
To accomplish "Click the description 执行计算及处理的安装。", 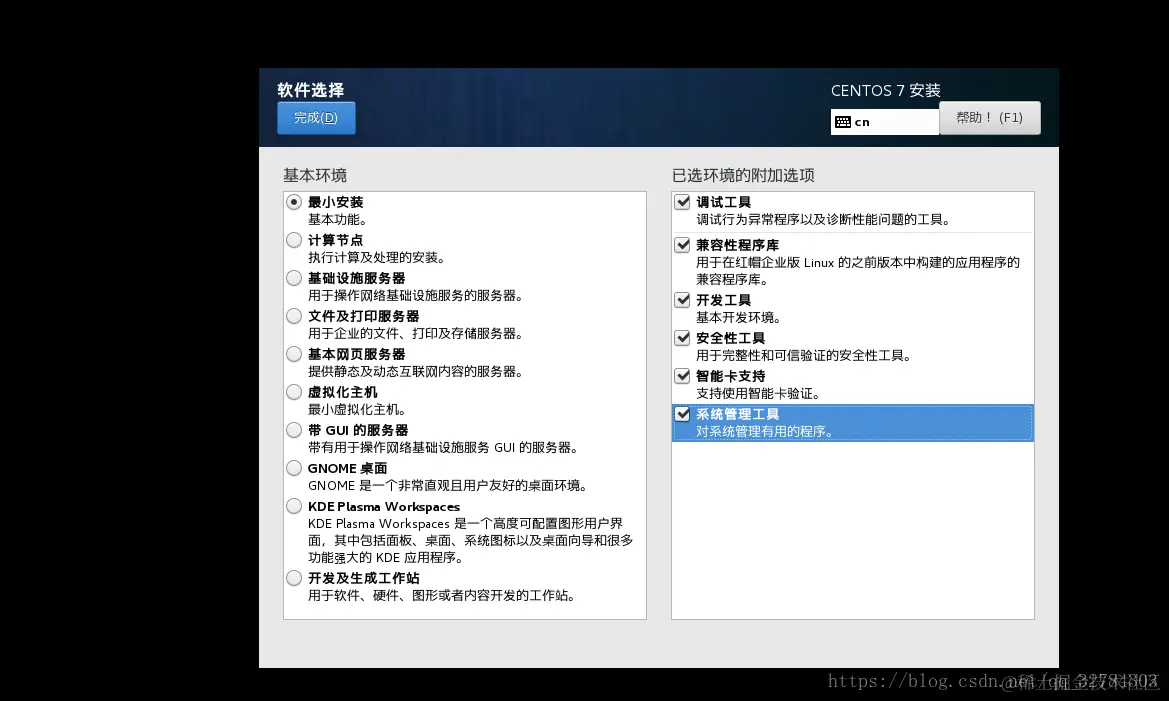I will [377, 257].
